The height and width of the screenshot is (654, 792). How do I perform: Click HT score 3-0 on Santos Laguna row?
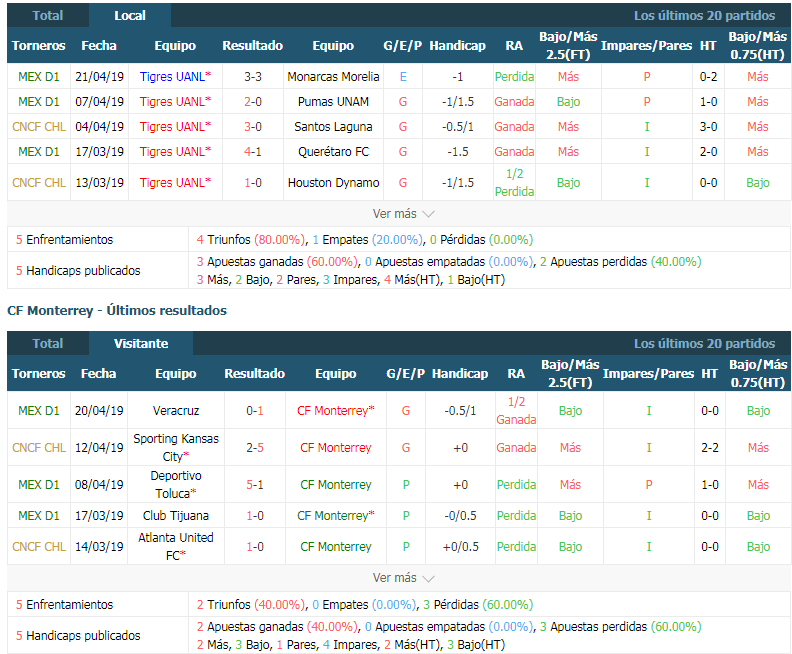click(x=708, y=127)
